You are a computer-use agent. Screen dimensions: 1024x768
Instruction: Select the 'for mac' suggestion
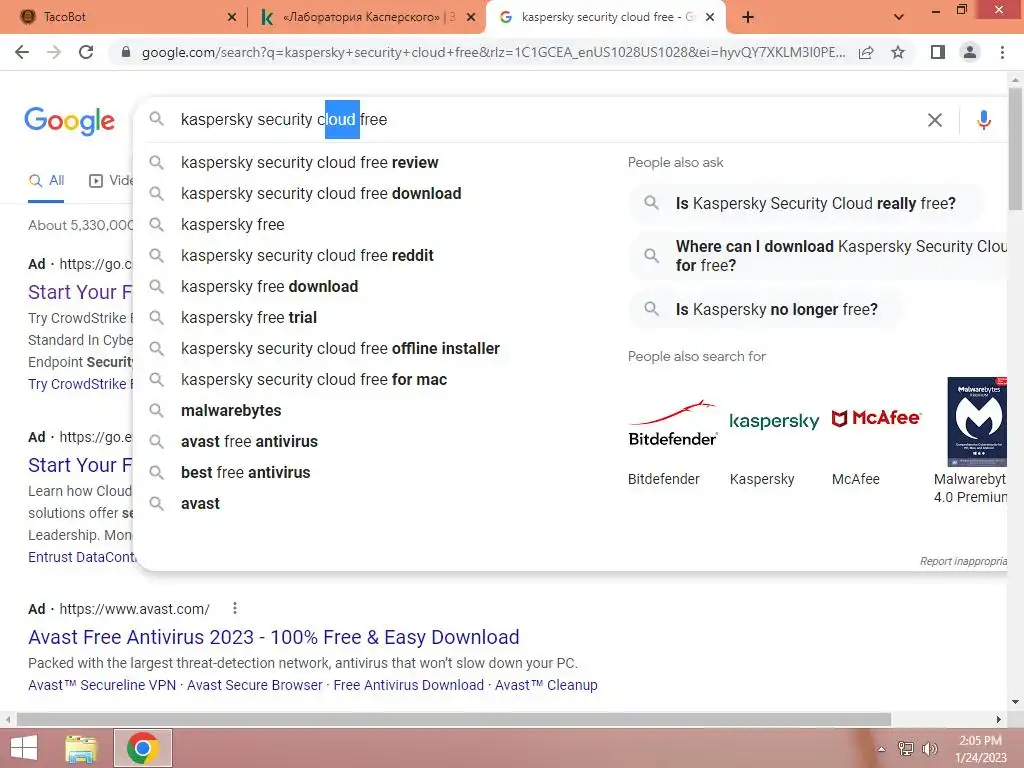313,379
